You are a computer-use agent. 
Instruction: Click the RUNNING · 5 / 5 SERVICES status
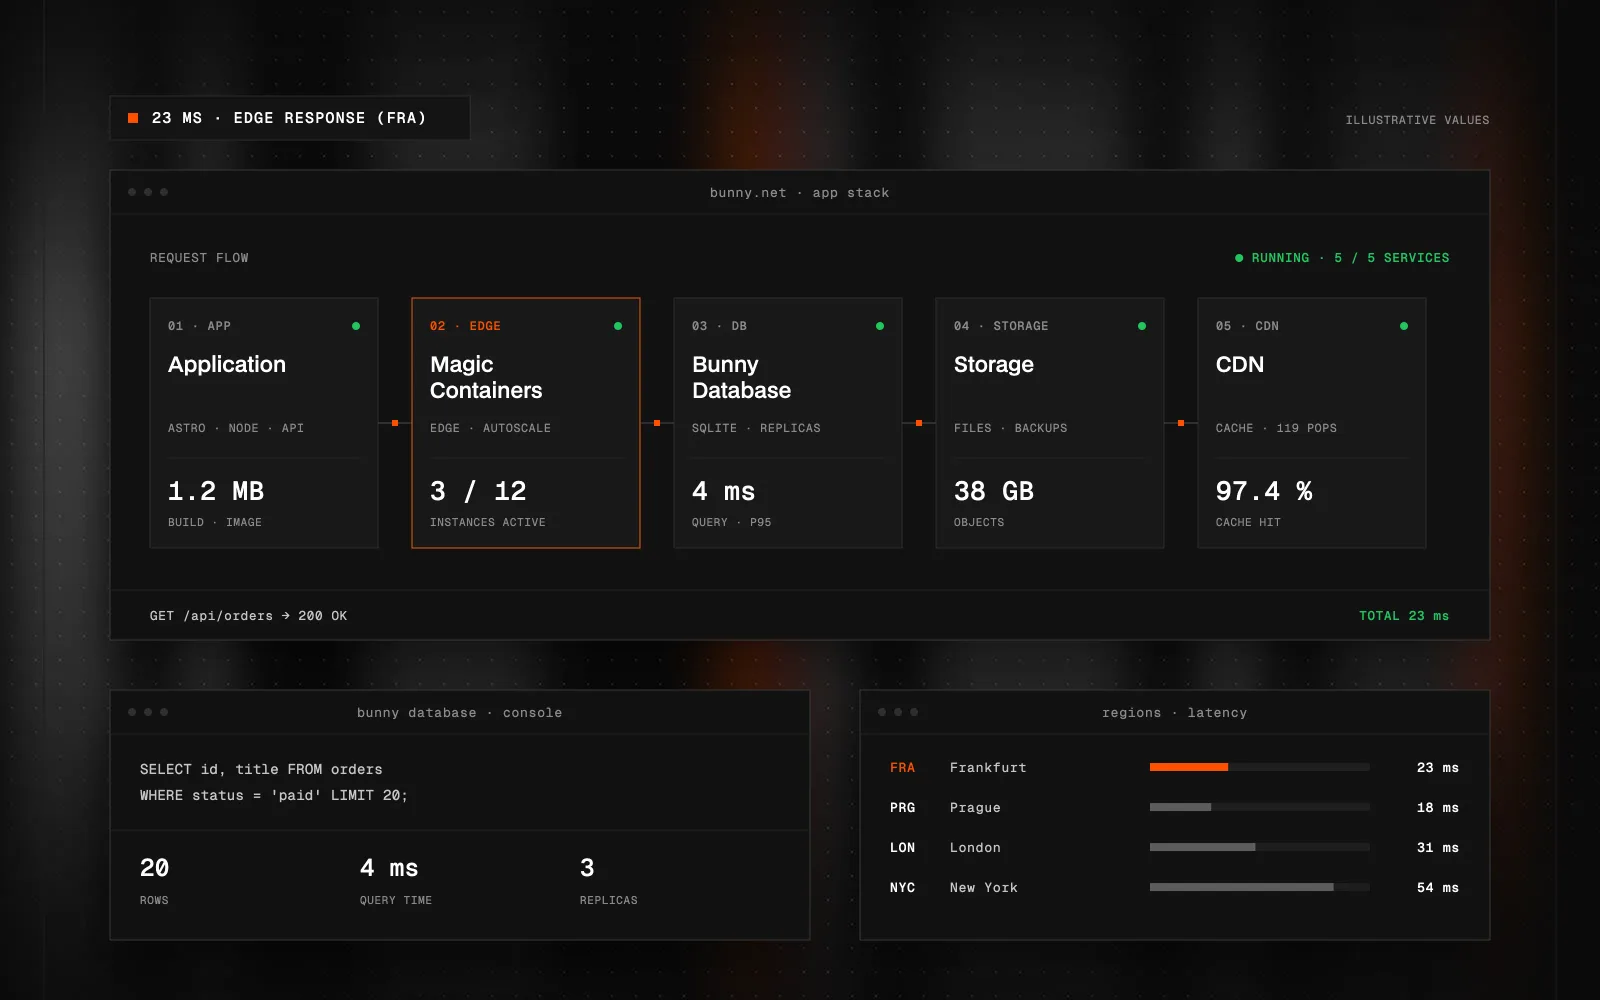1342,258
